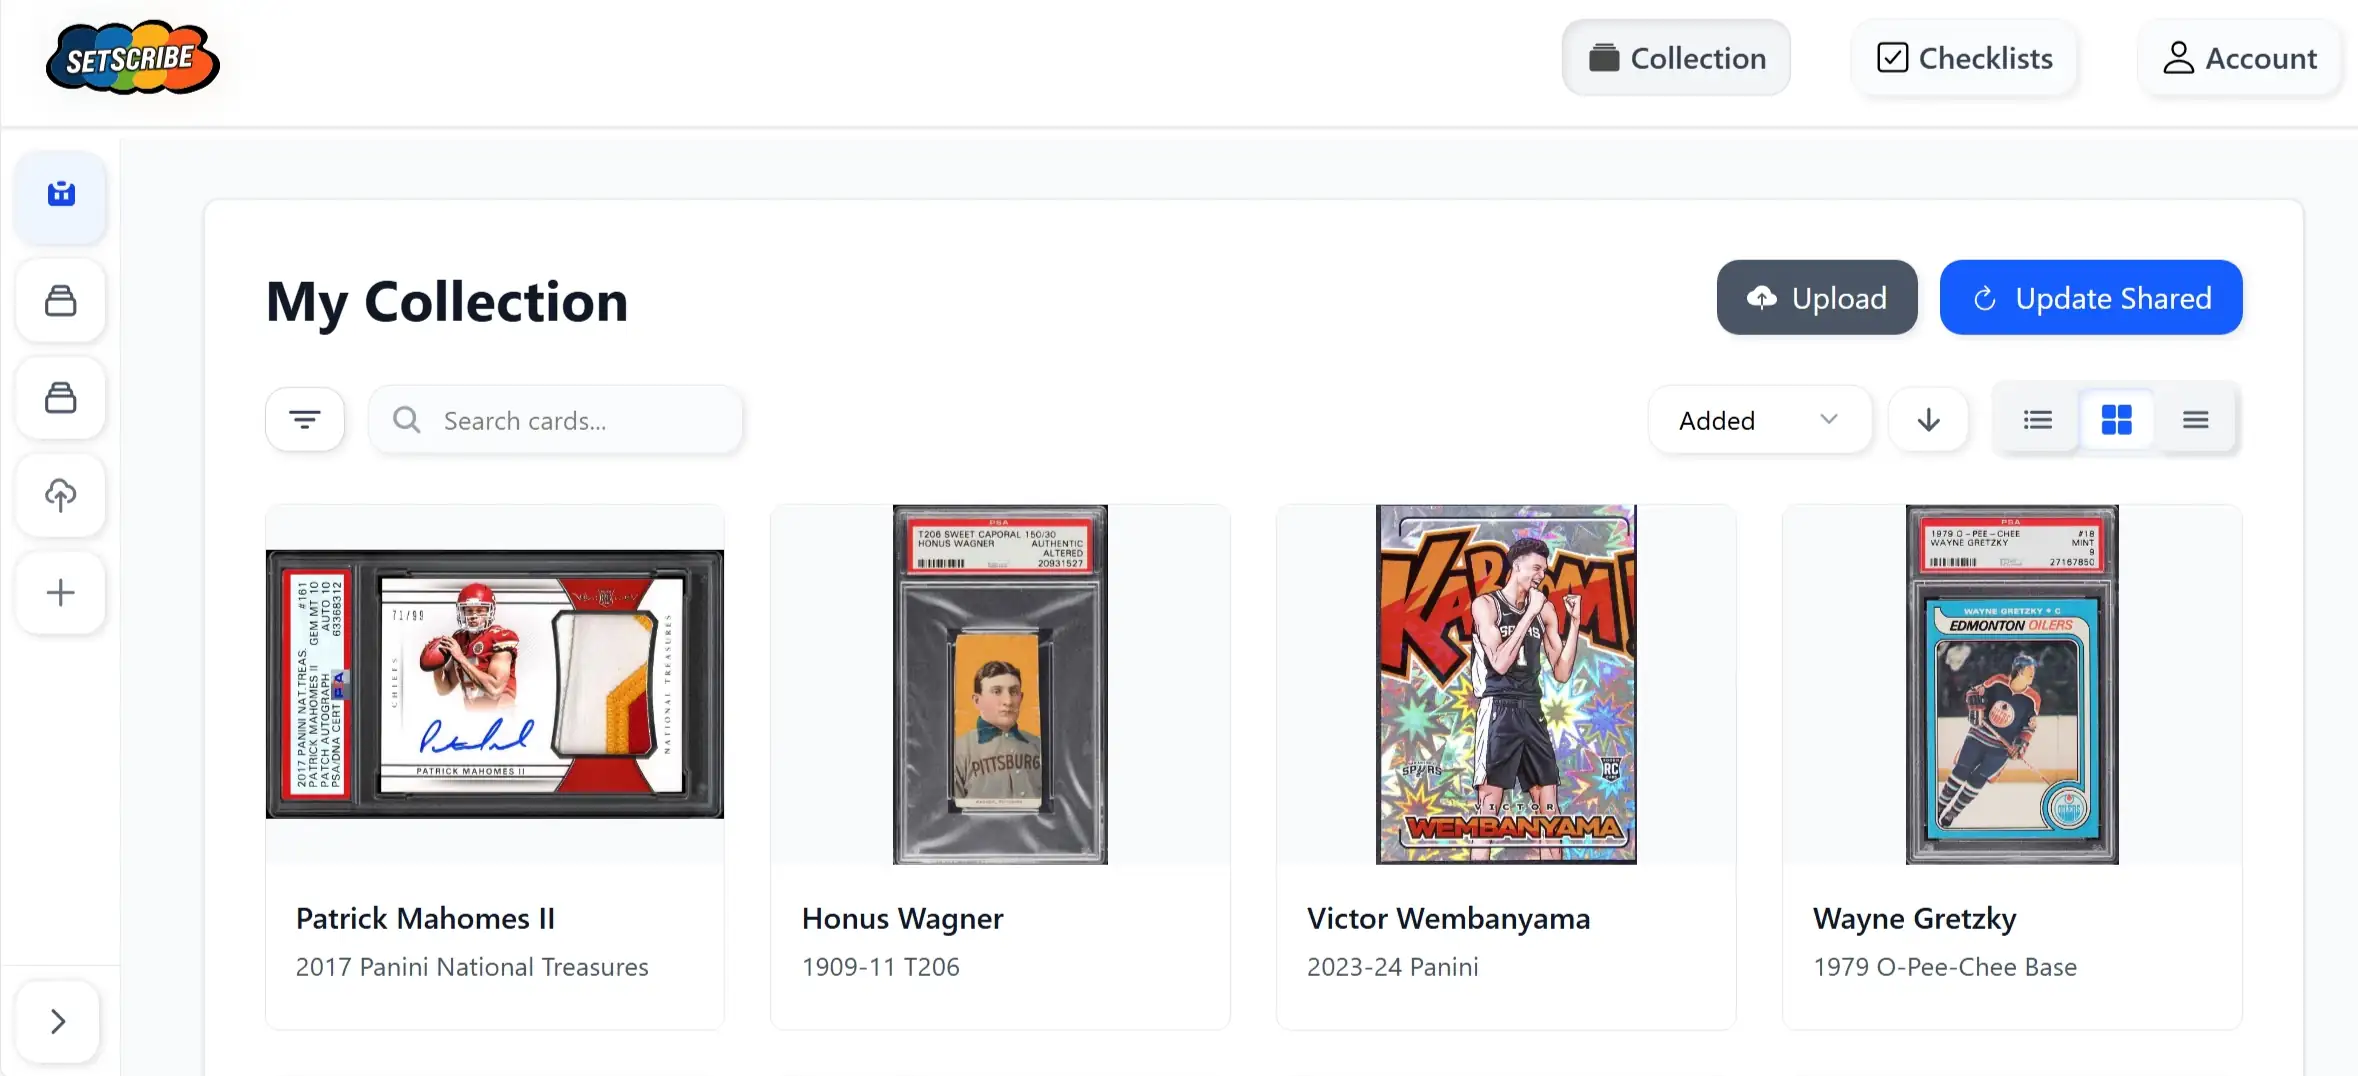Switch to the compact lines view
Screen dimensions: 2358x1076
click(x=2195, y=420)
